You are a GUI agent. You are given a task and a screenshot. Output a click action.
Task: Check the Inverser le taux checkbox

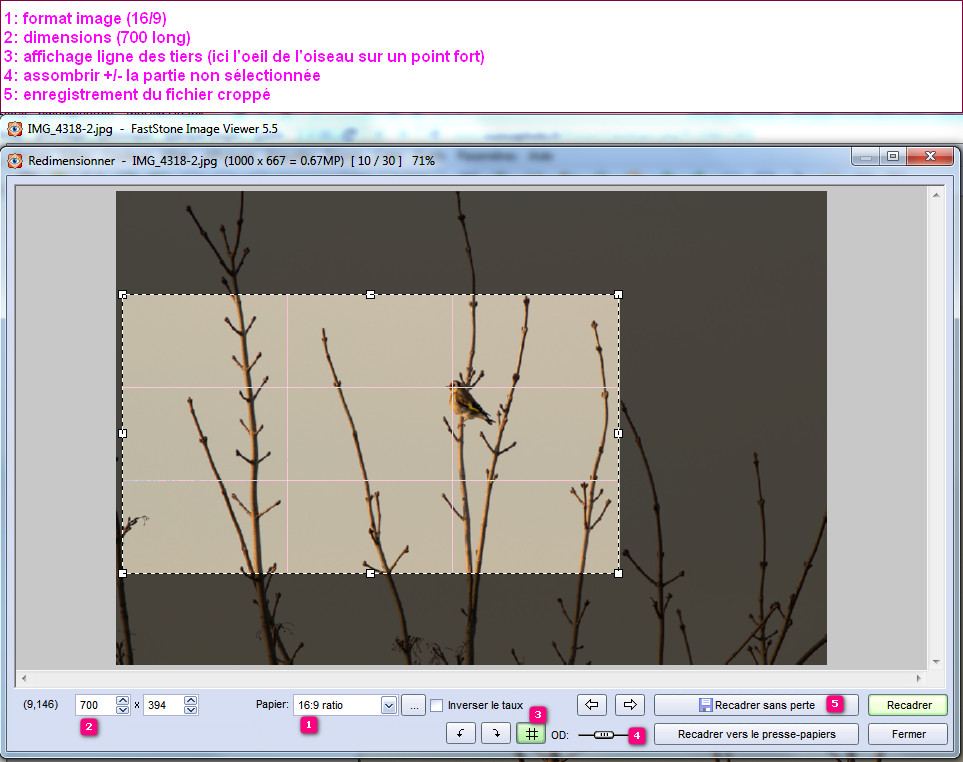pos(437,706)
